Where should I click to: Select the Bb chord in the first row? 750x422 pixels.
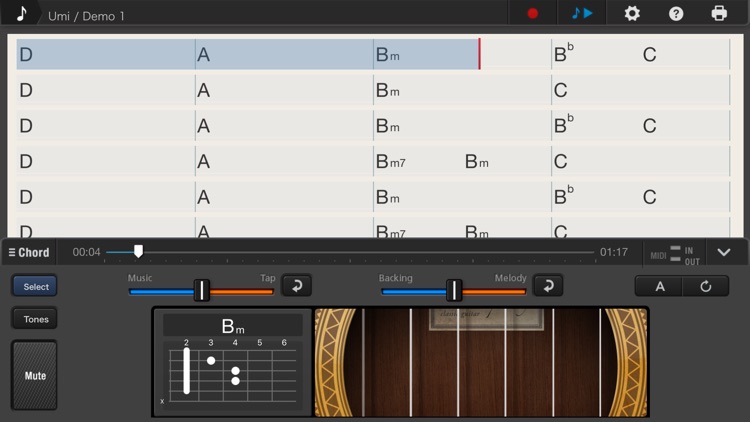[x=563, y=53]
